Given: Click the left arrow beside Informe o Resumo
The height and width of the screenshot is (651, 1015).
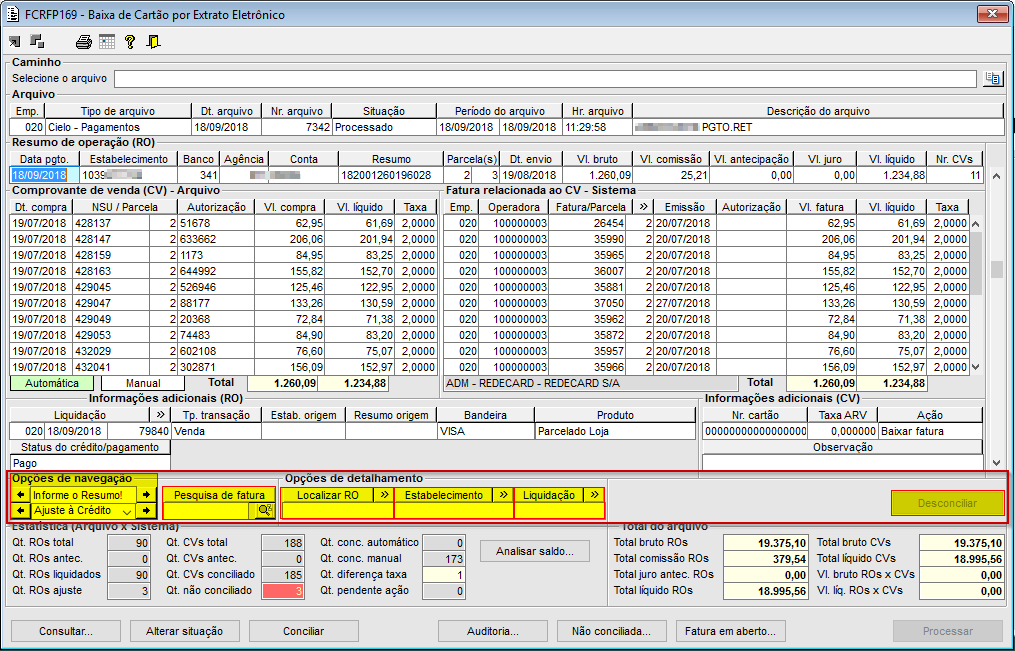Looking at the screenshot, I should pyautogui.click(x=20, y=495).
